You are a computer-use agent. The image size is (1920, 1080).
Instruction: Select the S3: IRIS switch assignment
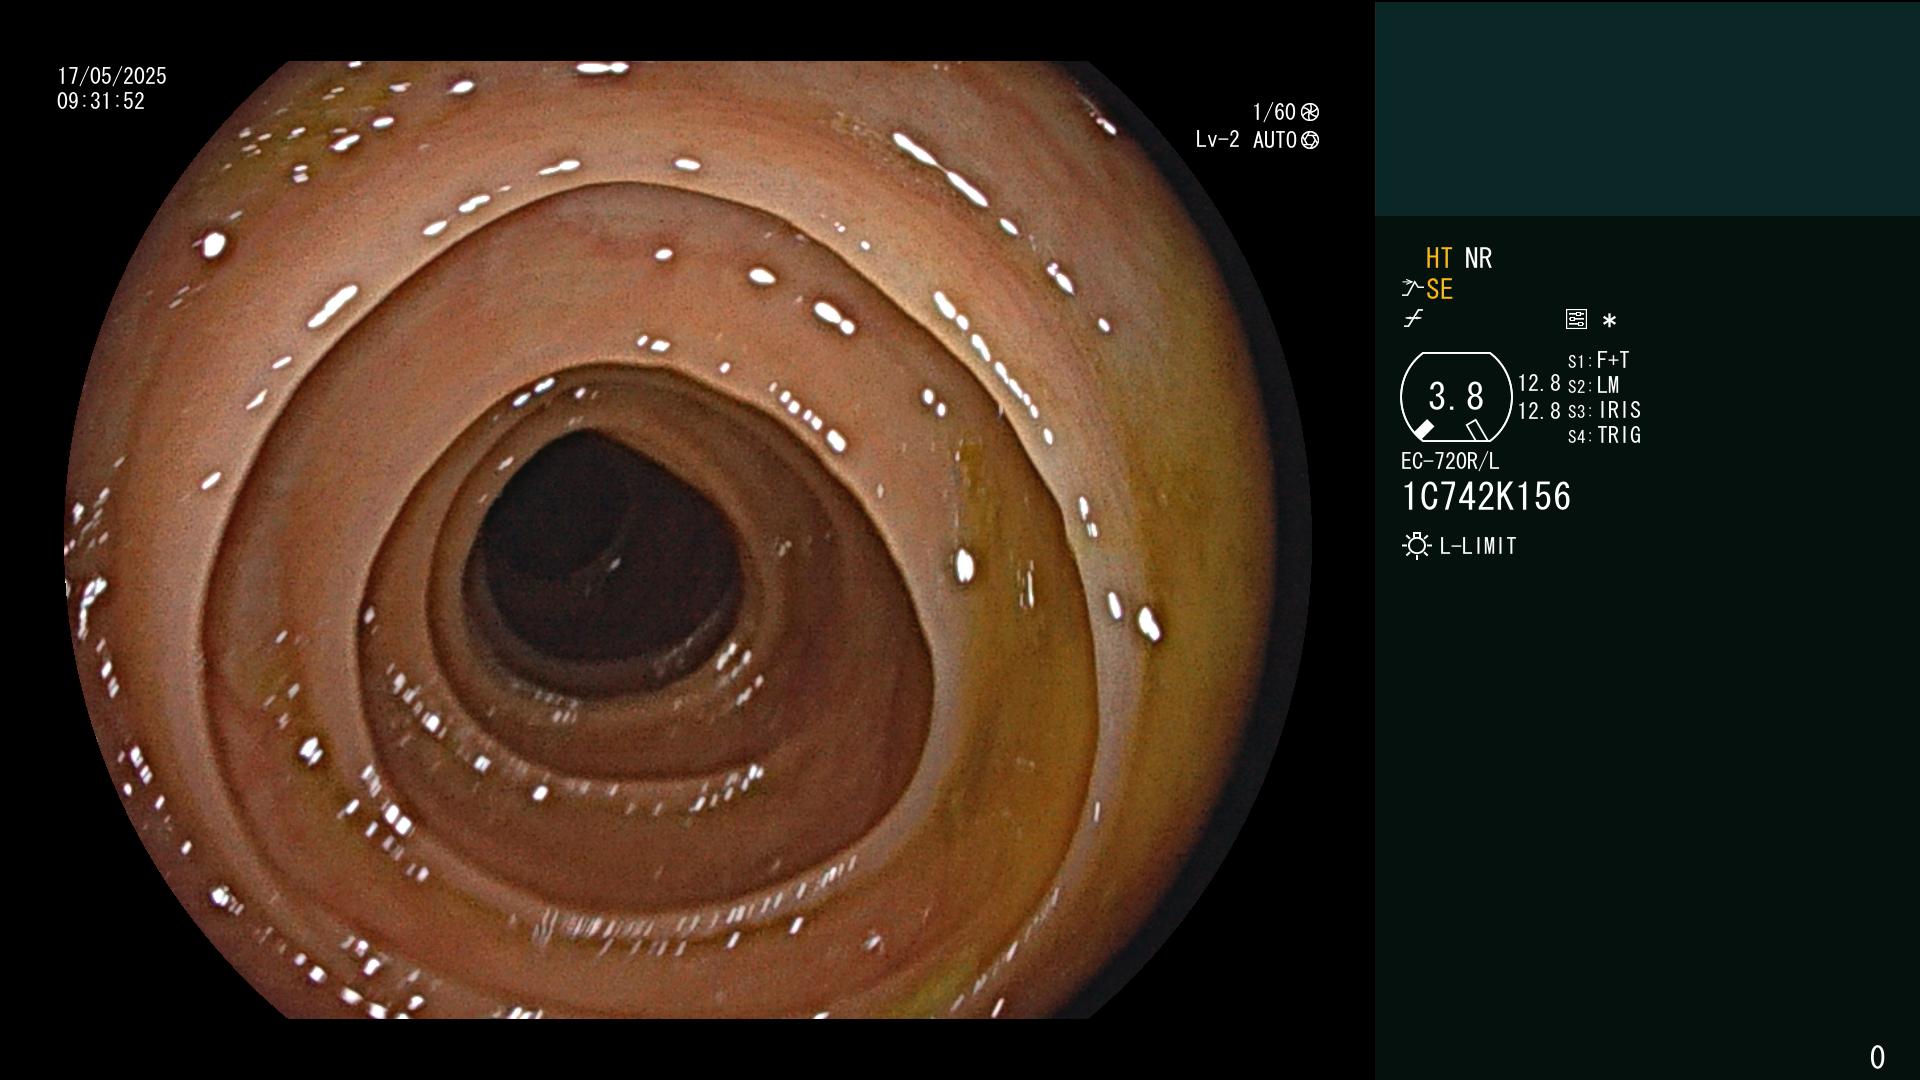[1605, 410]
